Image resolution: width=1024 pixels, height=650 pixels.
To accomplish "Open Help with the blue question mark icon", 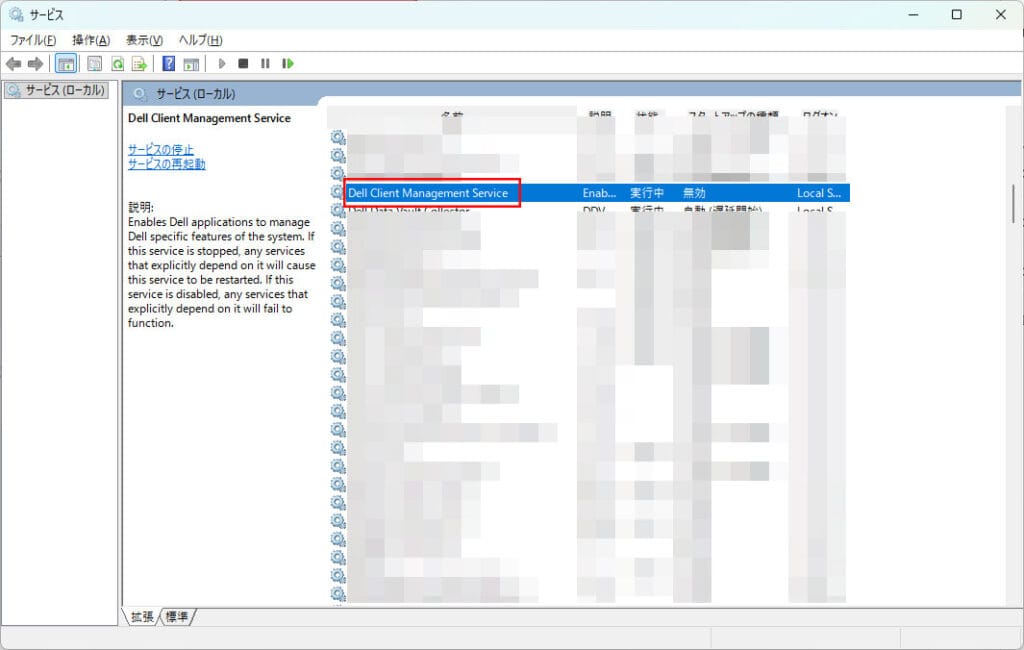I will pos(168,64).
